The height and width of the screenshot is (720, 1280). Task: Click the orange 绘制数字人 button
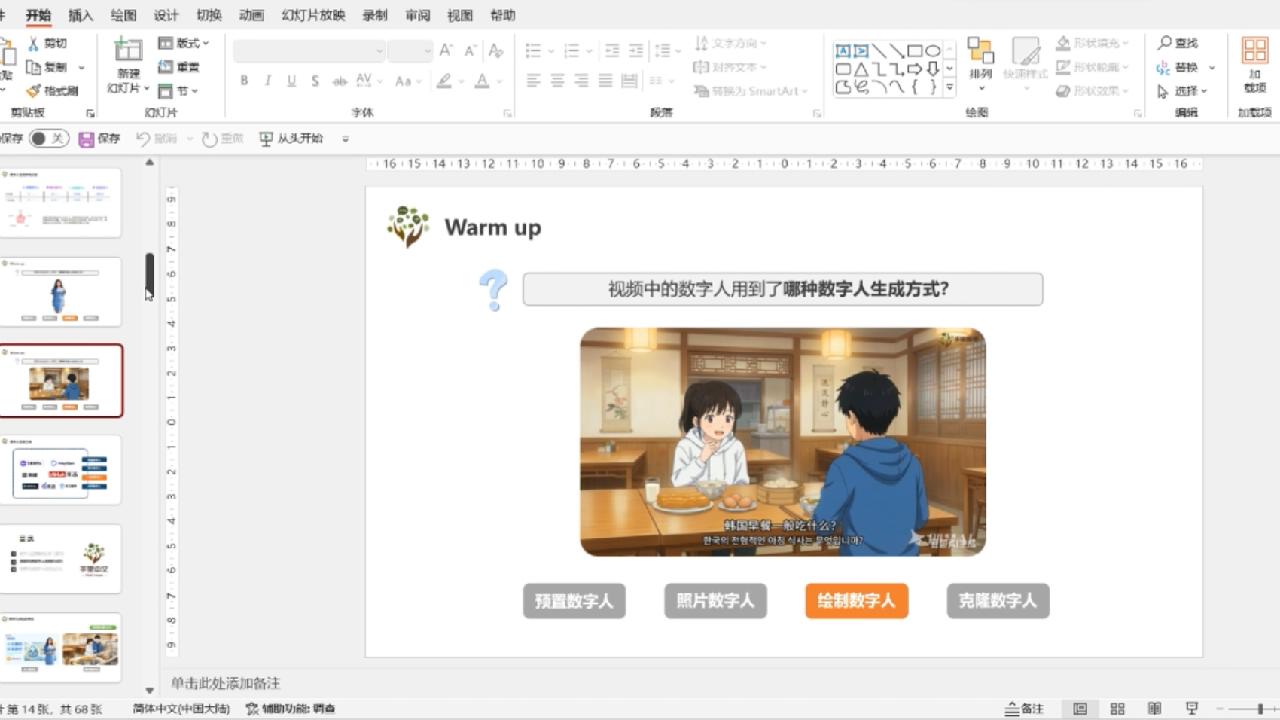point(857,601)
